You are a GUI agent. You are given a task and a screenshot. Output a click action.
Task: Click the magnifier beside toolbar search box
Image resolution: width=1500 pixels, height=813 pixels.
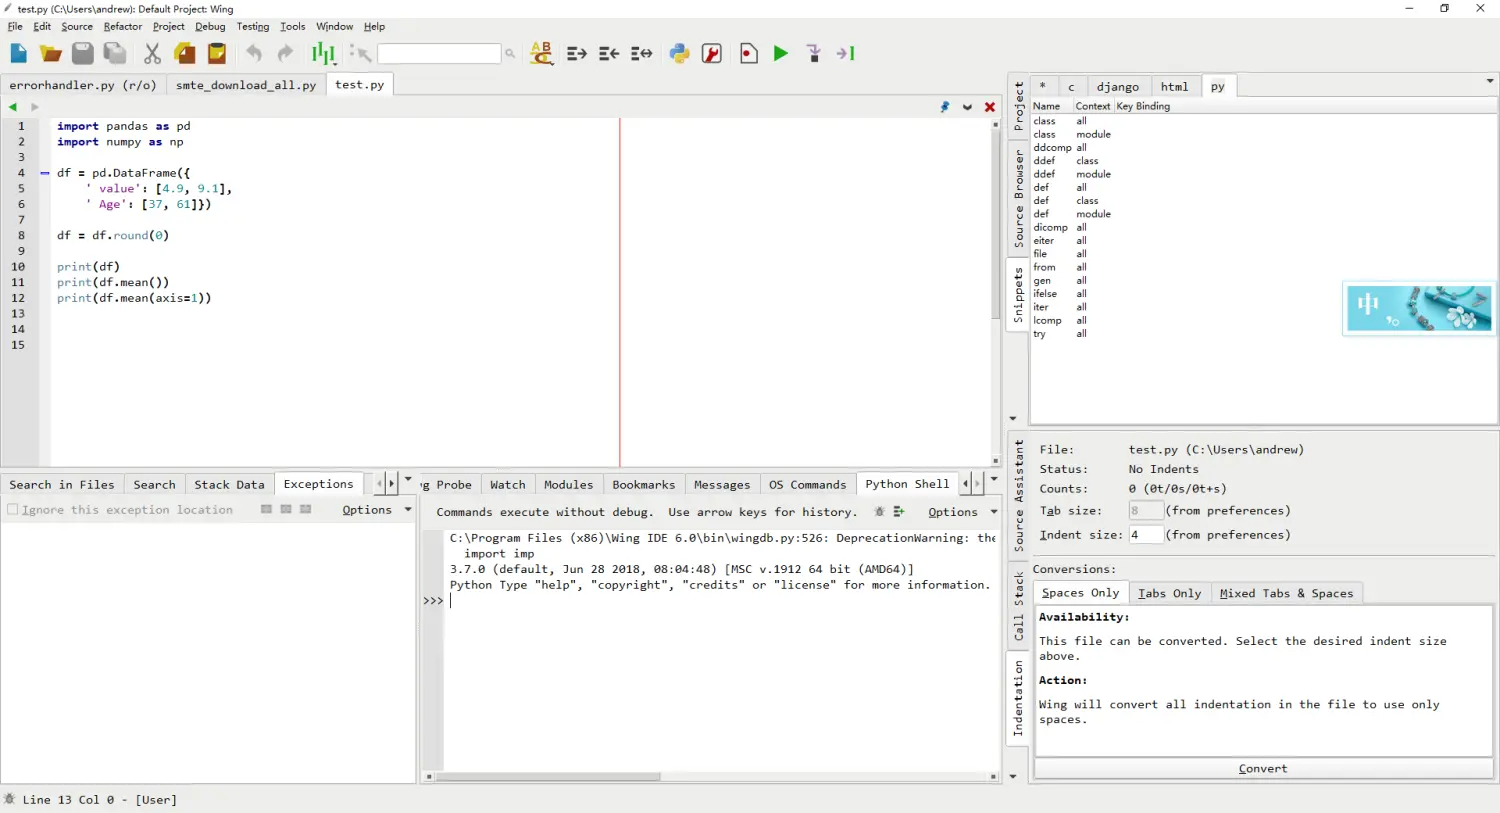(x=510, y=54)
